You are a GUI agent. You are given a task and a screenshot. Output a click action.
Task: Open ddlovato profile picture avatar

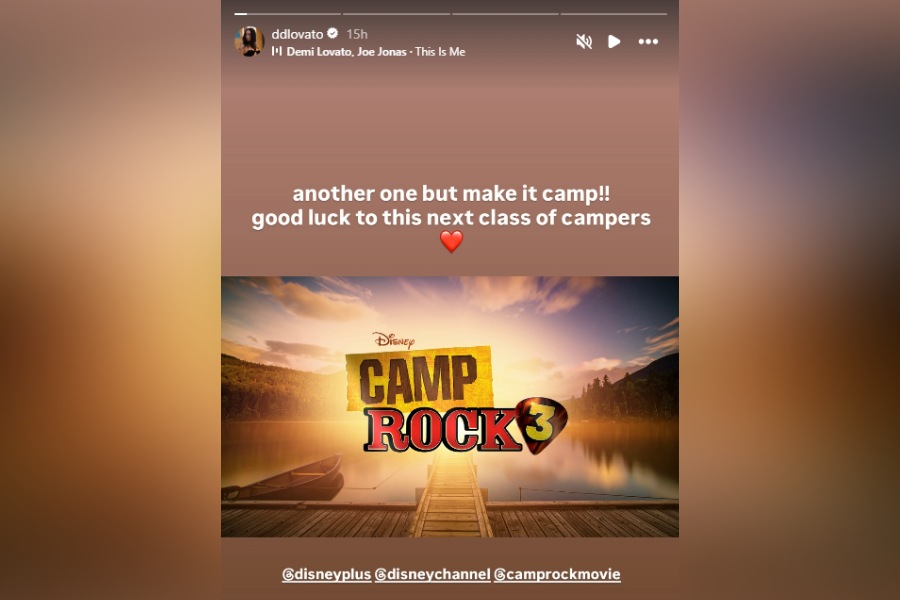tap(249, 41)
